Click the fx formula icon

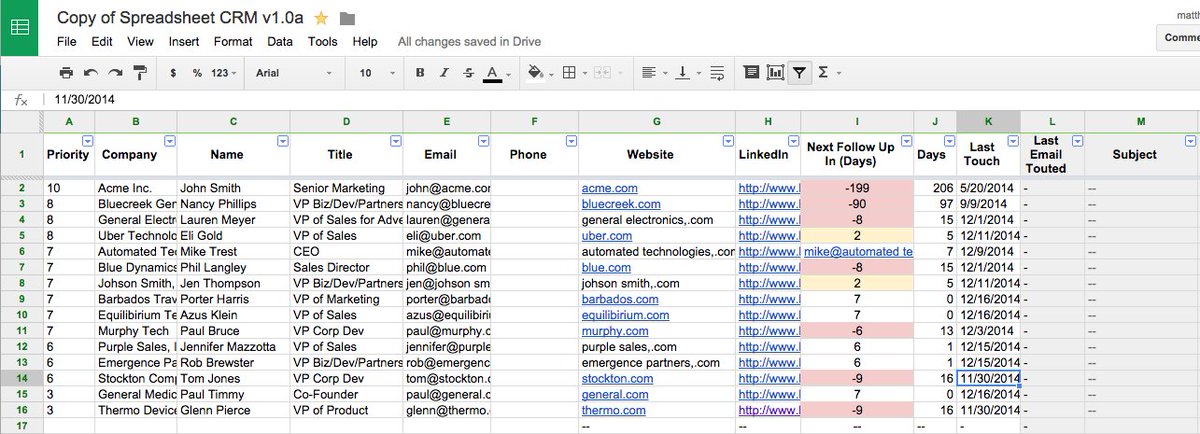coord(21,99)
